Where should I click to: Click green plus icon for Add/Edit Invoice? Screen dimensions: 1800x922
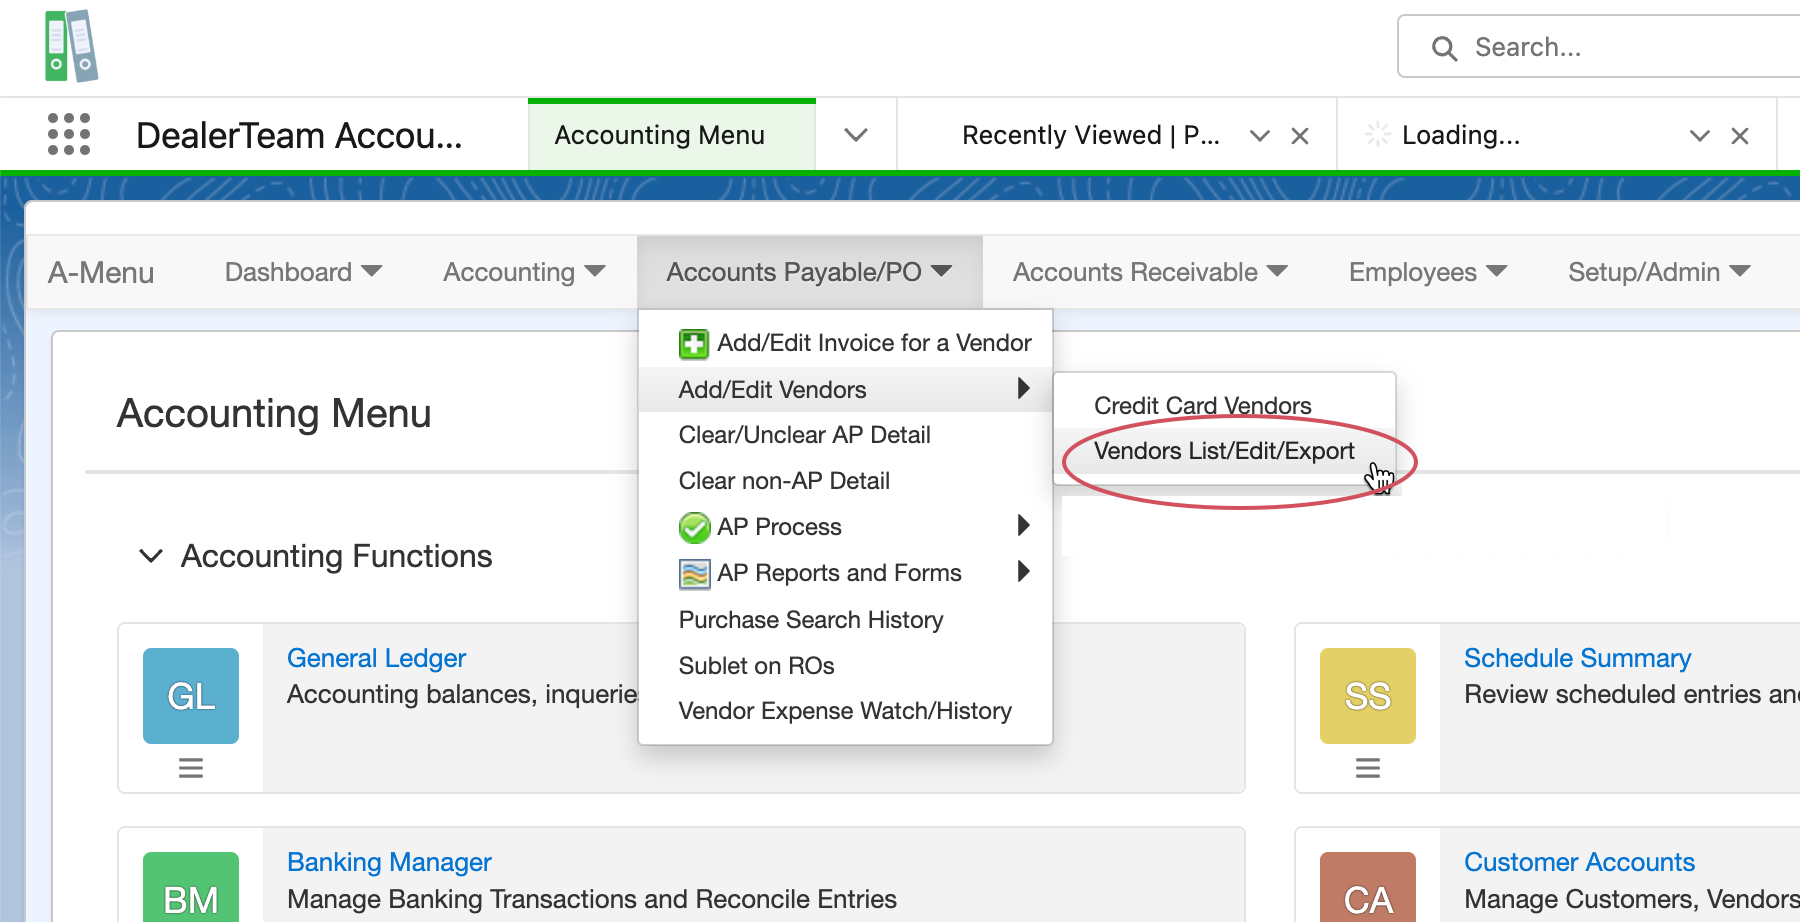tap(694, 344)
